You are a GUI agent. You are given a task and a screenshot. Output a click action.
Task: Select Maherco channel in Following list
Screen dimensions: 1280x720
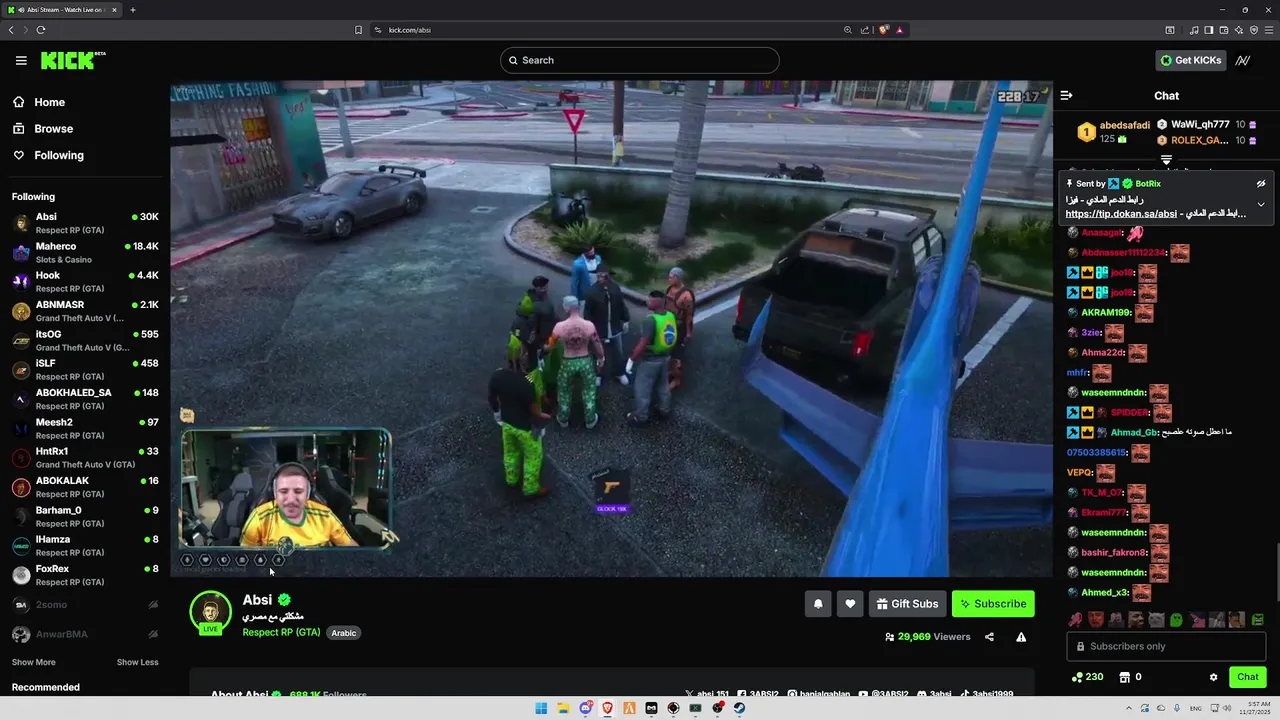pos(85,252)
